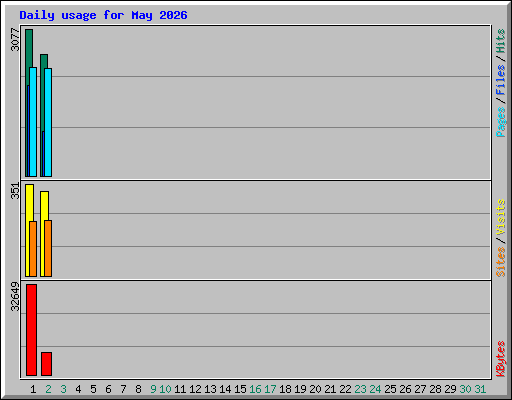Viewport: 512px width, 400px height.
Task: Click the day 1 red KBytes bar
Action: [x=31, y=330]
